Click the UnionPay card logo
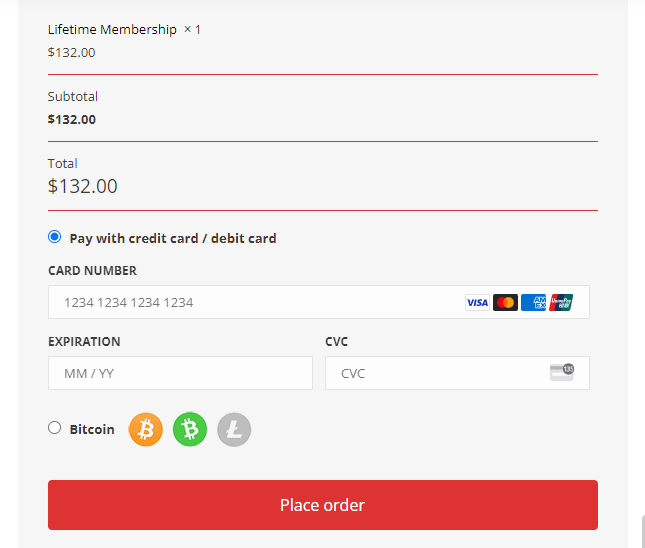 (x=561, y=302)
